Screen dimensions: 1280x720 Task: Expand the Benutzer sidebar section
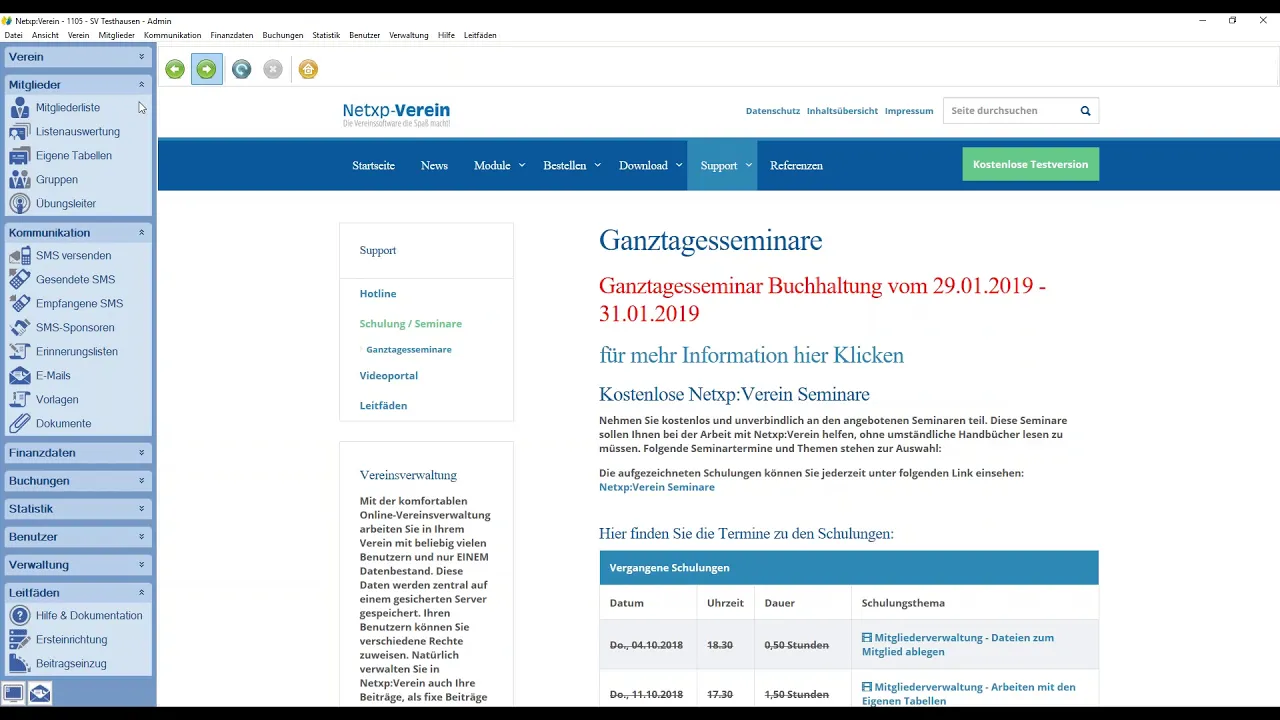(78, 537)
